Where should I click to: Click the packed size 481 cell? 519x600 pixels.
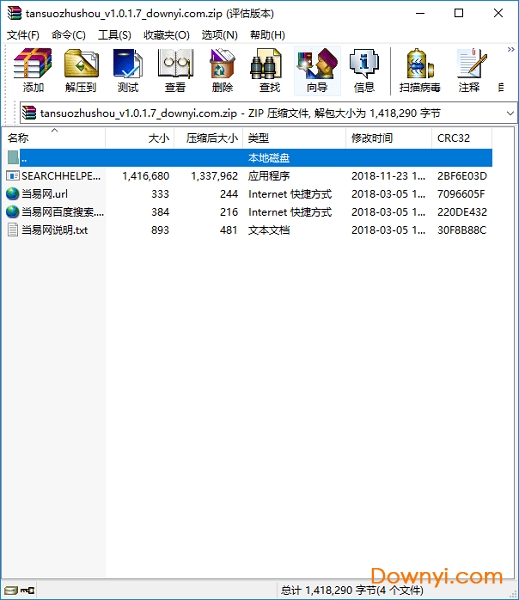[x=228, y=230]
